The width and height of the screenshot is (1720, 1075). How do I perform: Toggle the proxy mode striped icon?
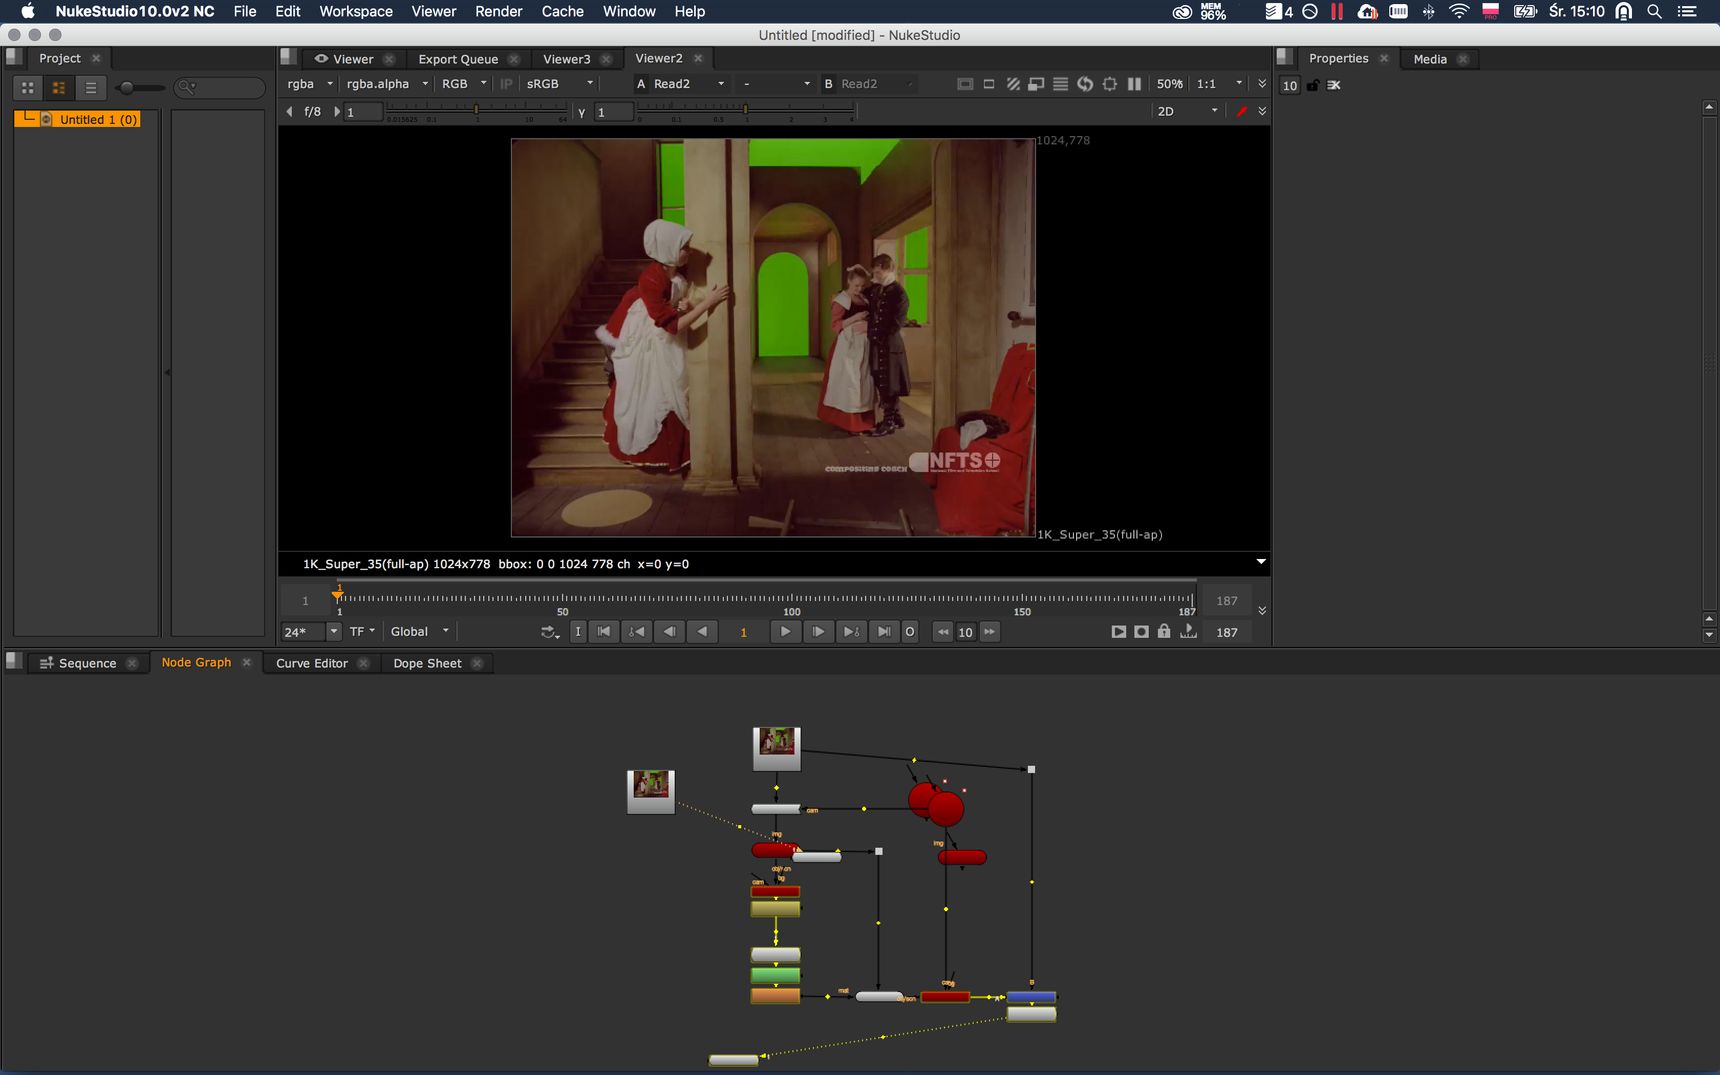click(1013, 84)
